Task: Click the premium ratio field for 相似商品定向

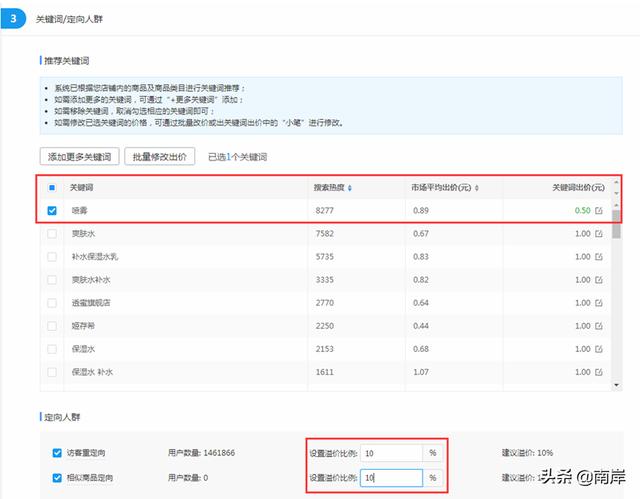Action: click(x=391, y=478)
